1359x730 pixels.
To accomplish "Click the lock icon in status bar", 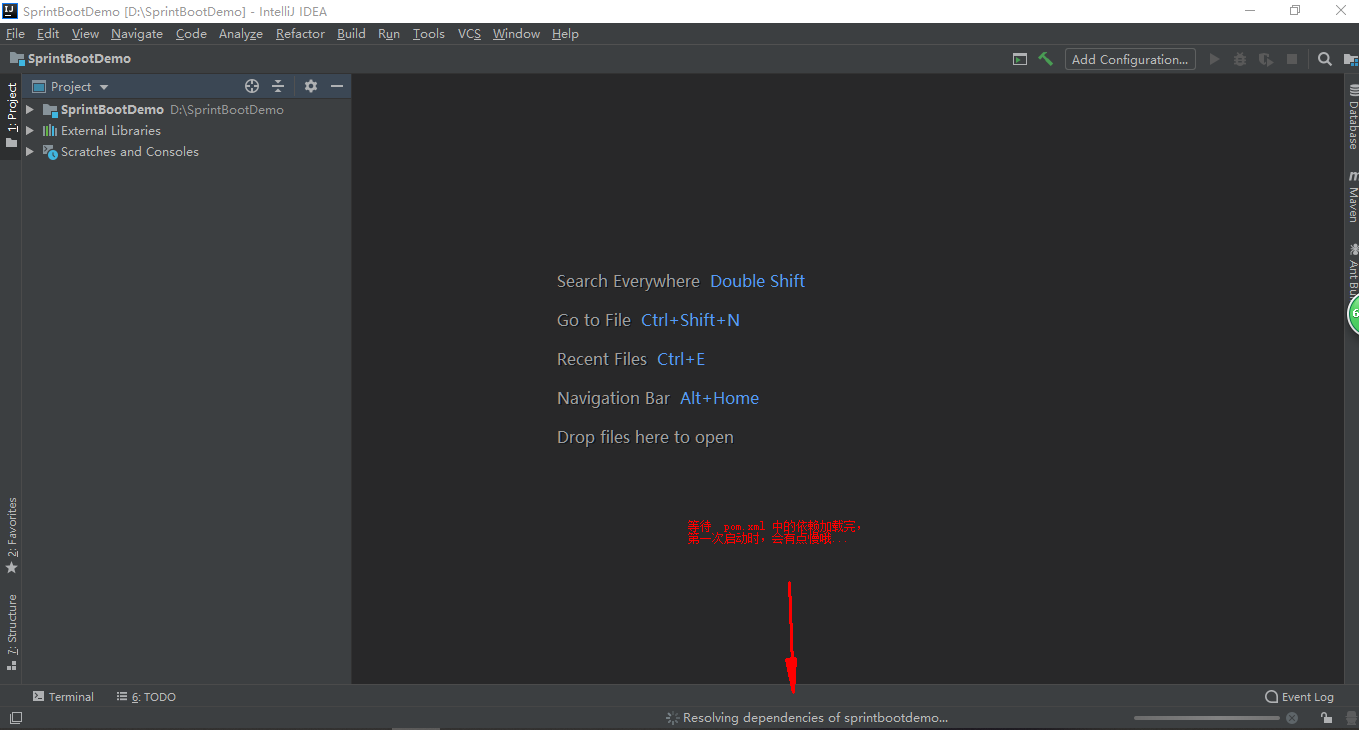I will pyautogui.click(x=1326, y=718).
